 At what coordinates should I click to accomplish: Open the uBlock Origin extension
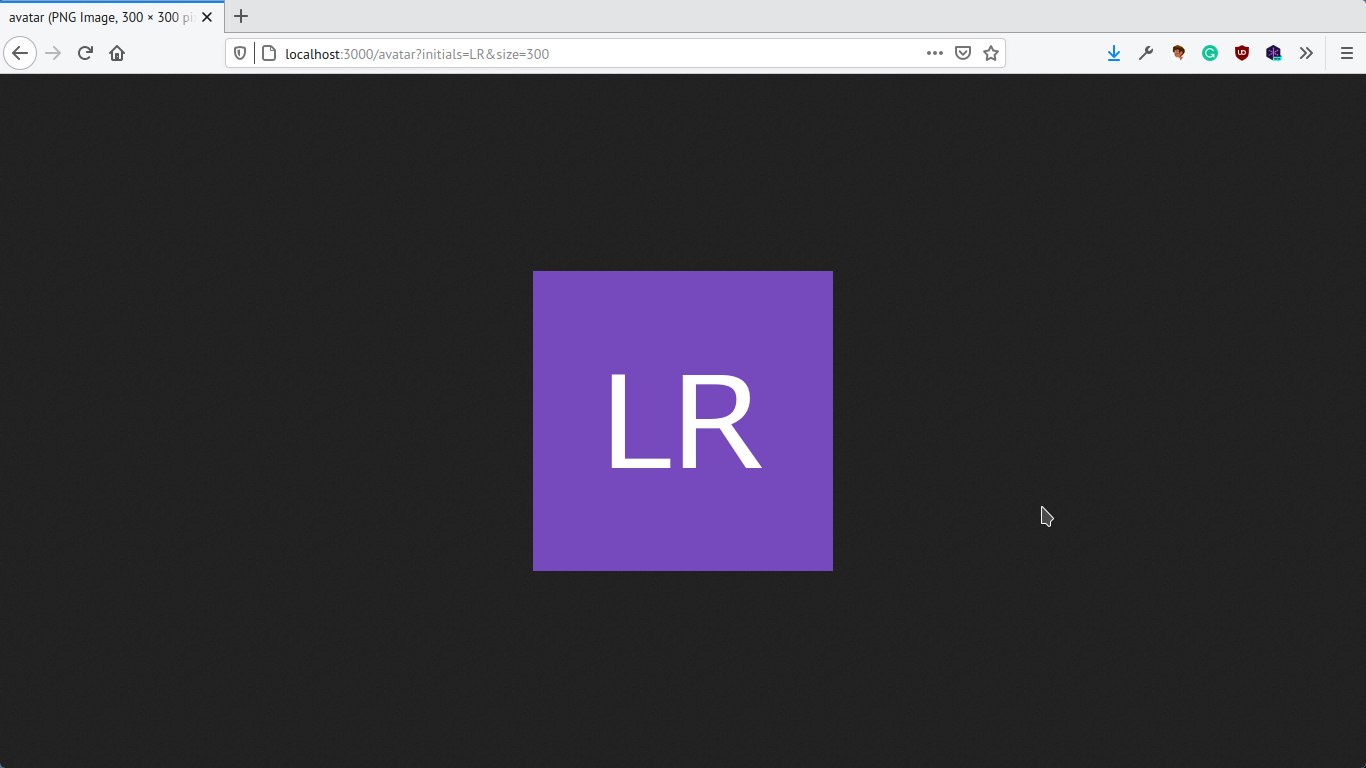[1242, 52]
